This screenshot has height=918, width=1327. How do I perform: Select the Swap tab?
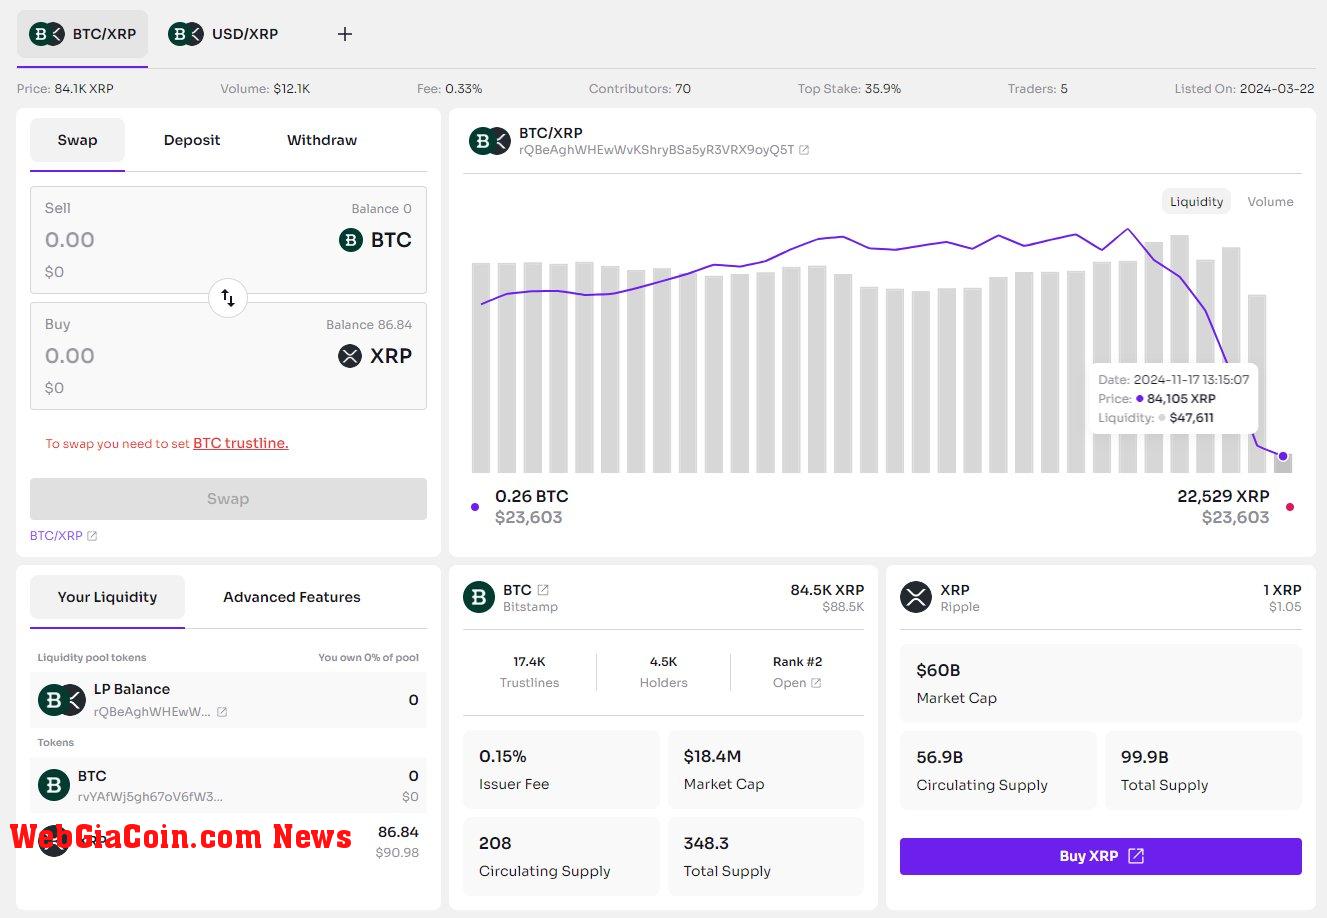pyautogui.click(x=77, y=140)
